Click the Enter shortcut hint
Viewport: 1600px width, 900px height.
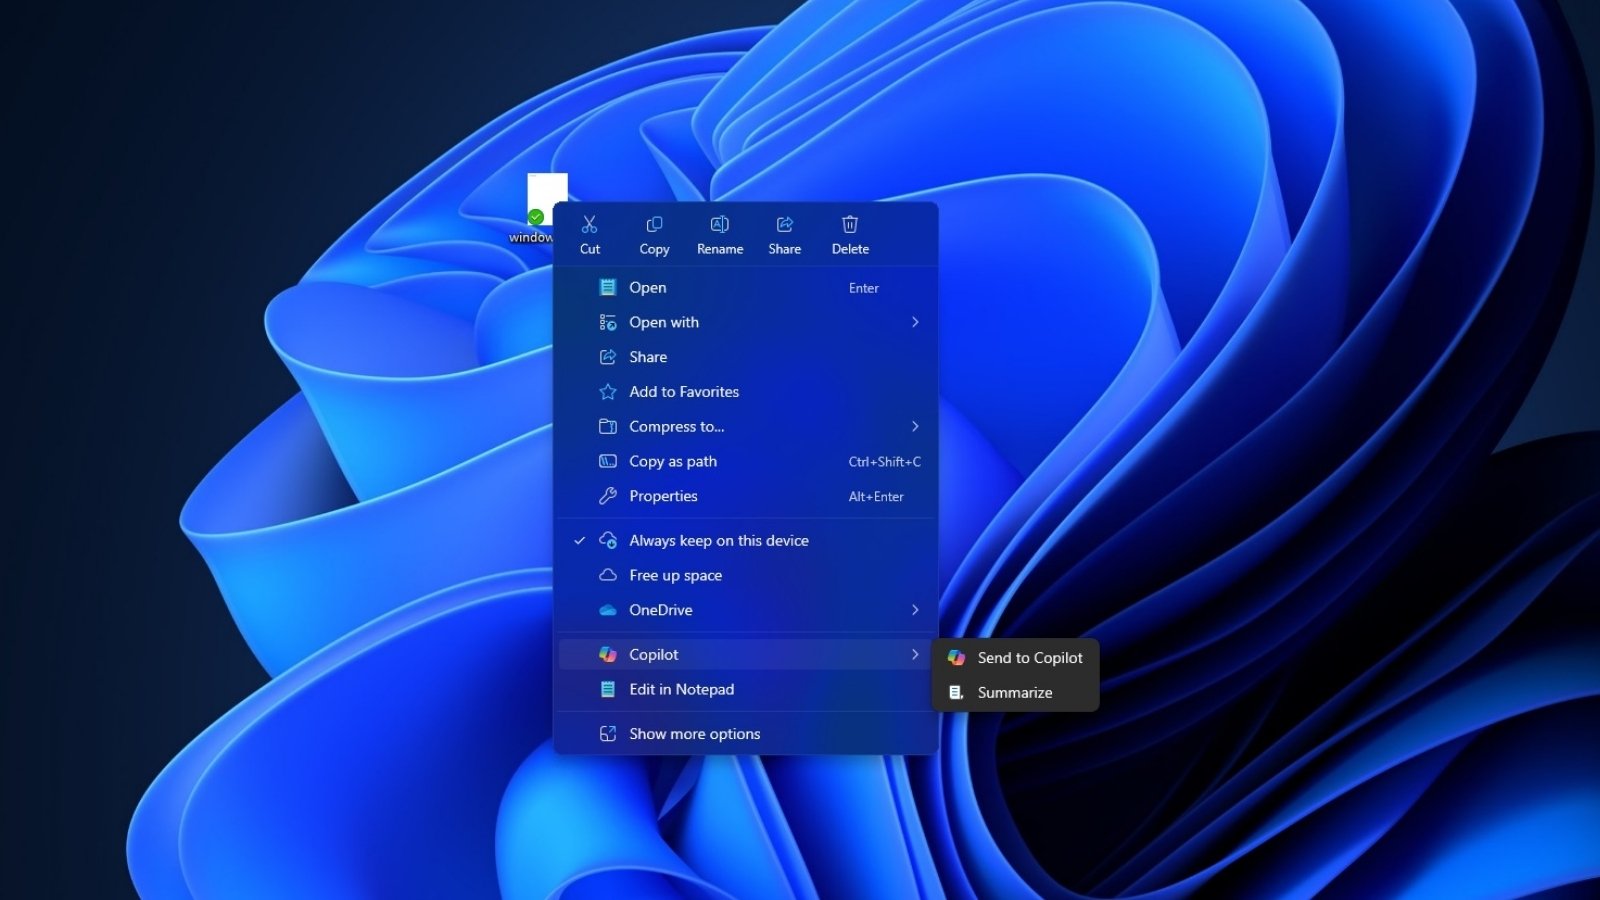[x=864, y=288]
